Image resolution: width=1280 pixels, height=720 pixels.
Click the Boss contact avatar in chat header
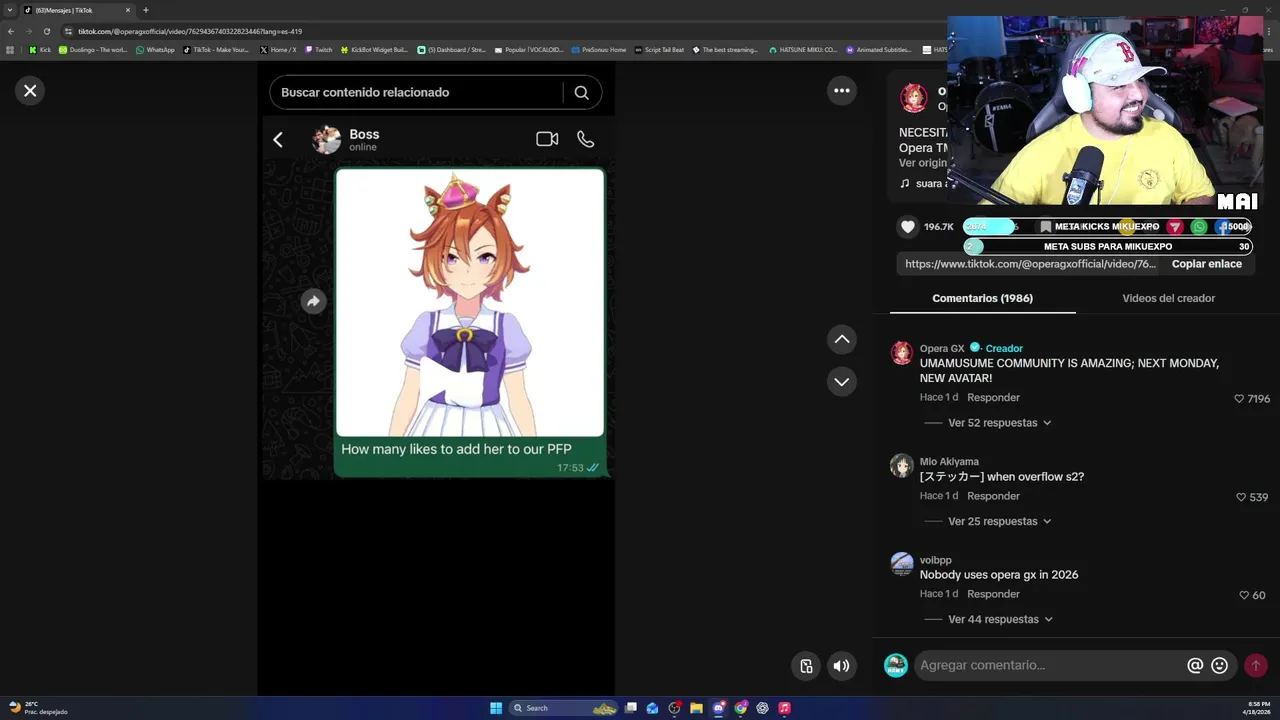point(326,140)
